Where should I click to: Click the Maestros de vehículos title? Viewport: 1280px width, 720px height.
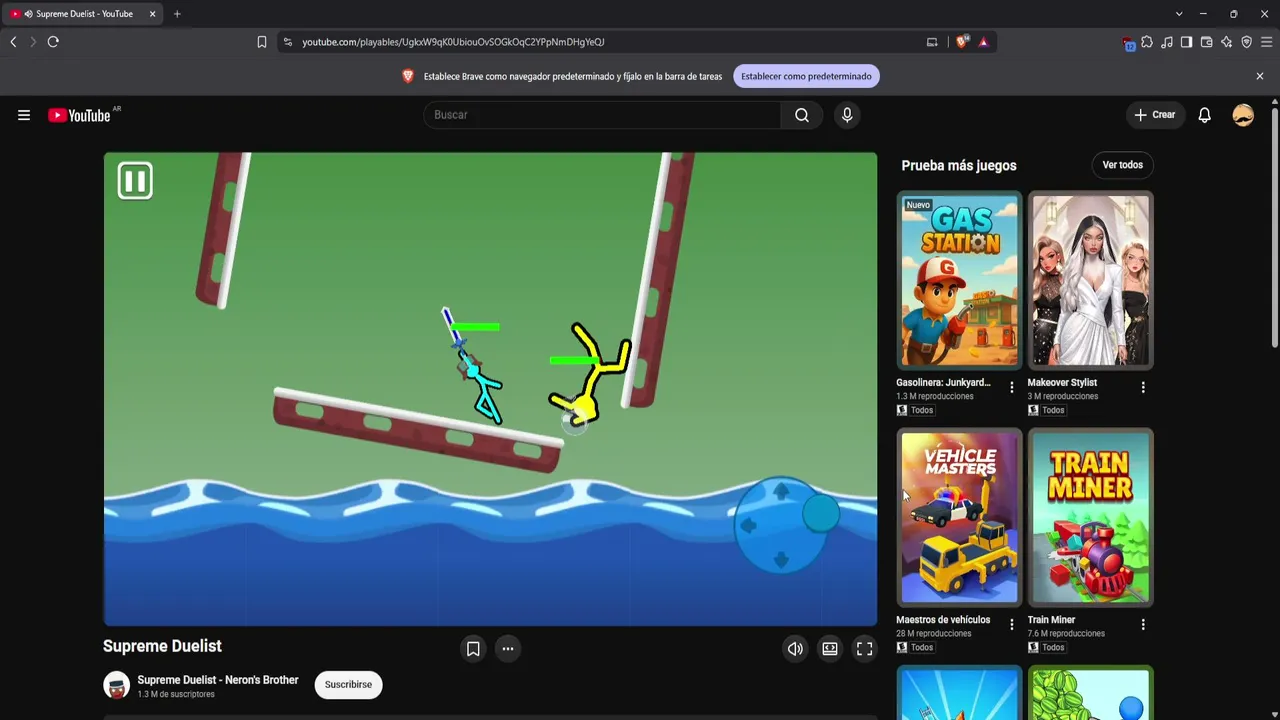pyautogui.click(x=943, y=620)
